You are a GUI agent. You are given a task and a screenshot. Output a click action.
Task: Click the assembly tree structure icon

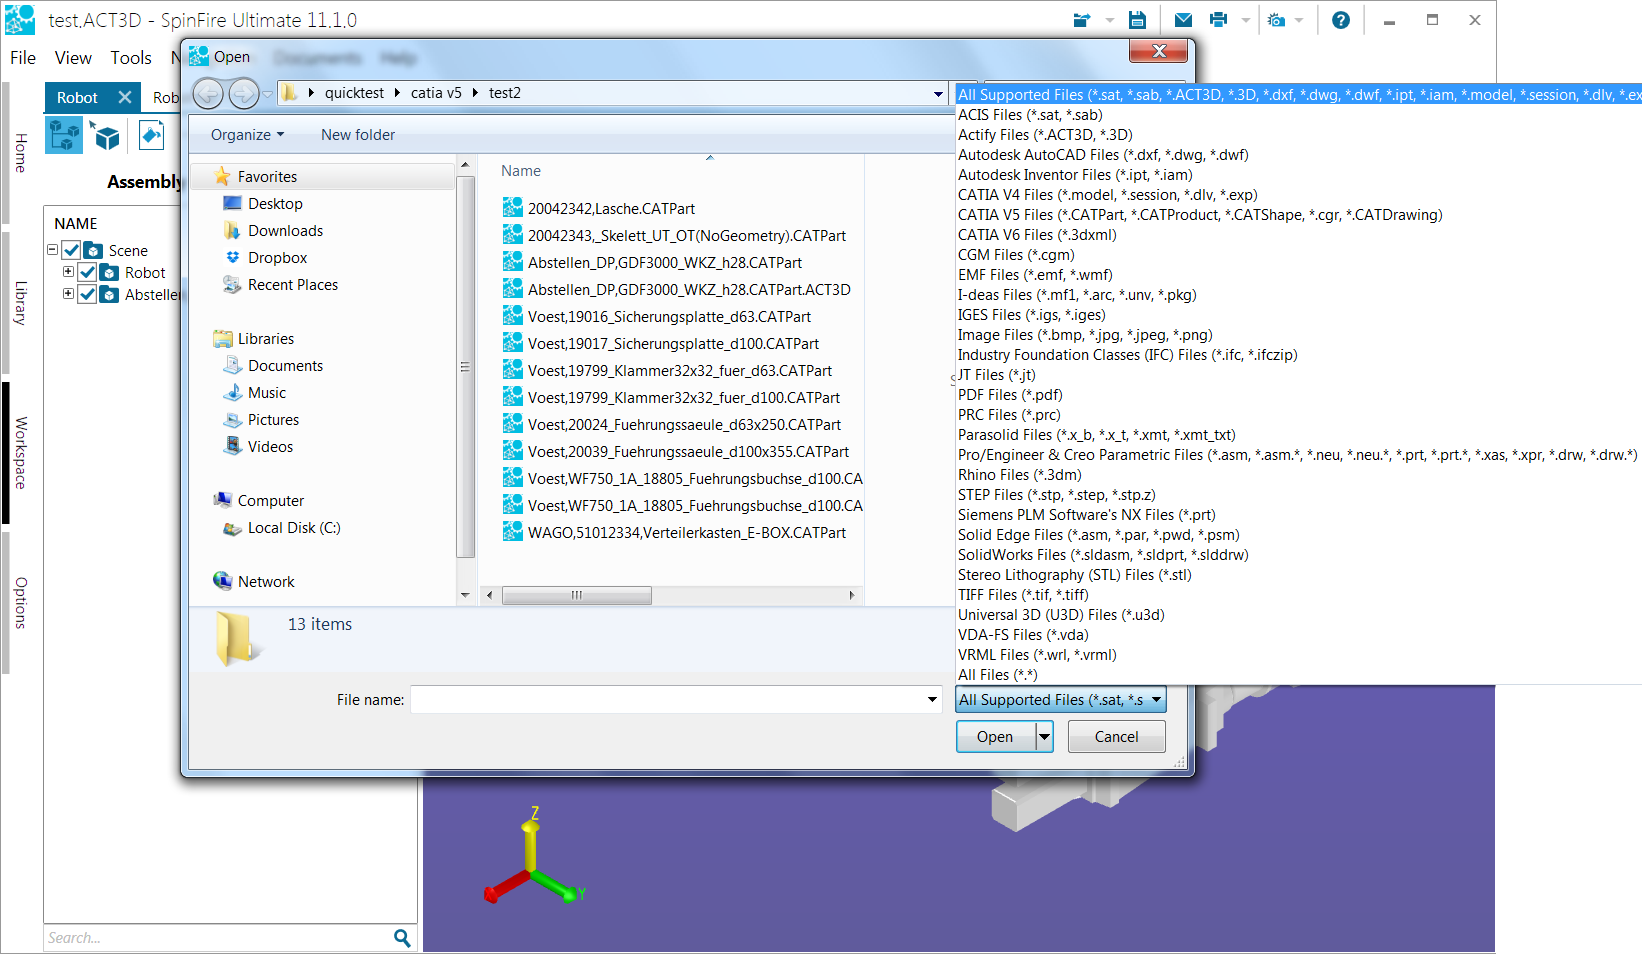pyautogui.click(x=65, y=135)
